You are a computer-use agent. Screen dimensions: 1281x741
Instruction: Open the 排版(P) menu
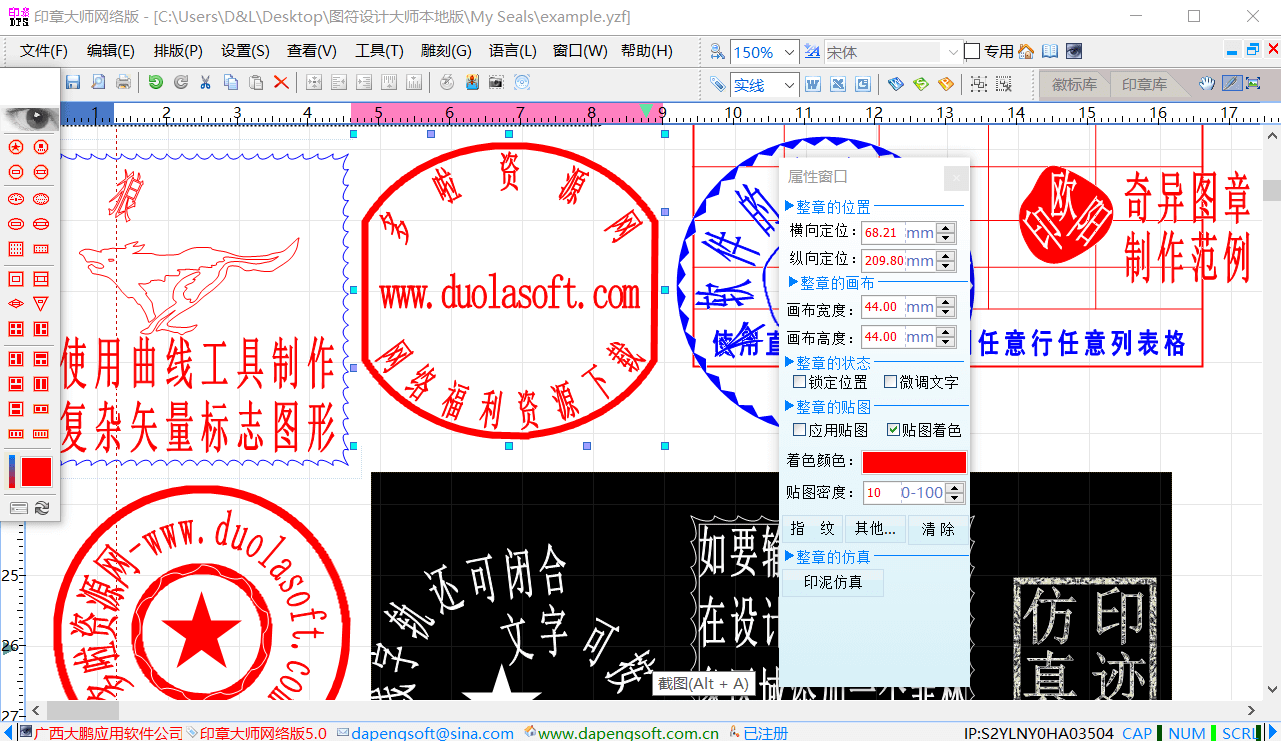coord(178,51)
